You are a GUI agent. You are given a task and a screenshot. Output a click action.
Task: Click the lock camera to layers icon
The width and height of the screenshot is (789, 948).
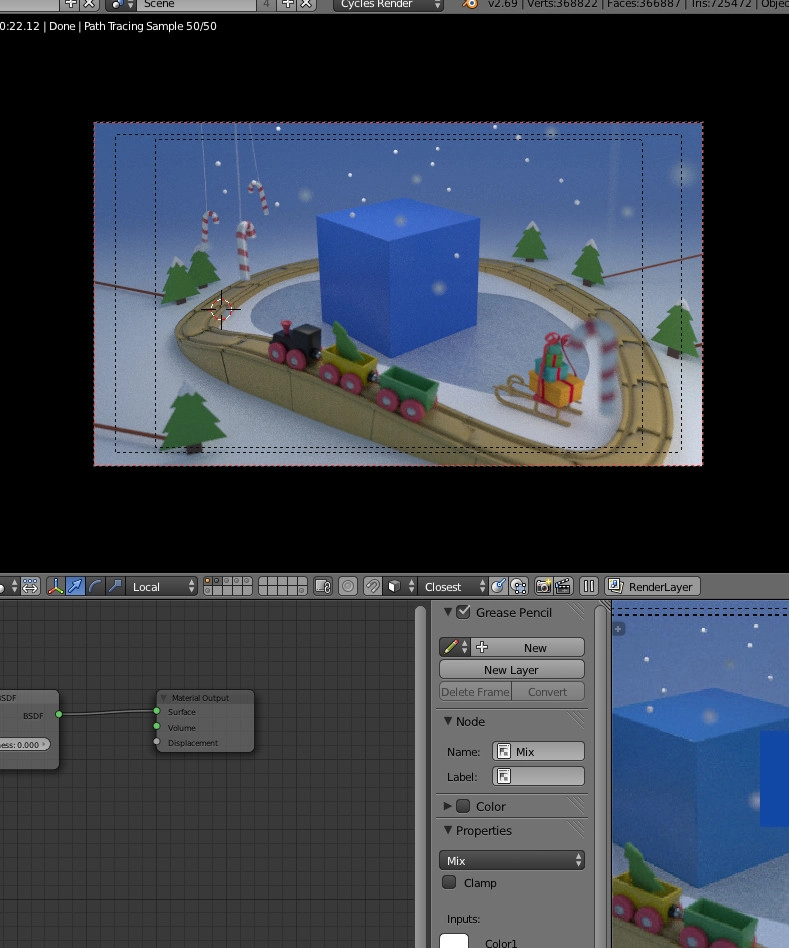tap(323, 586)
